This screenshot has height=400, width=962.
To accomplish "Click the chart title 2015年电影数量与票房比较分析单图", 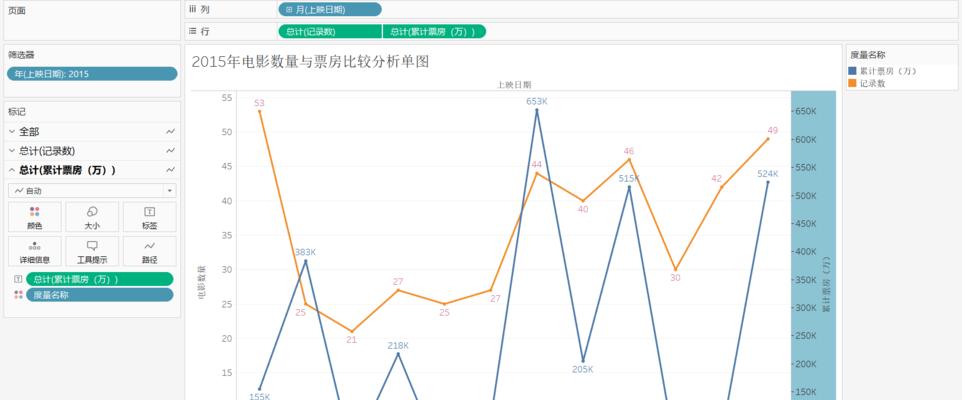I will (310, 61).
